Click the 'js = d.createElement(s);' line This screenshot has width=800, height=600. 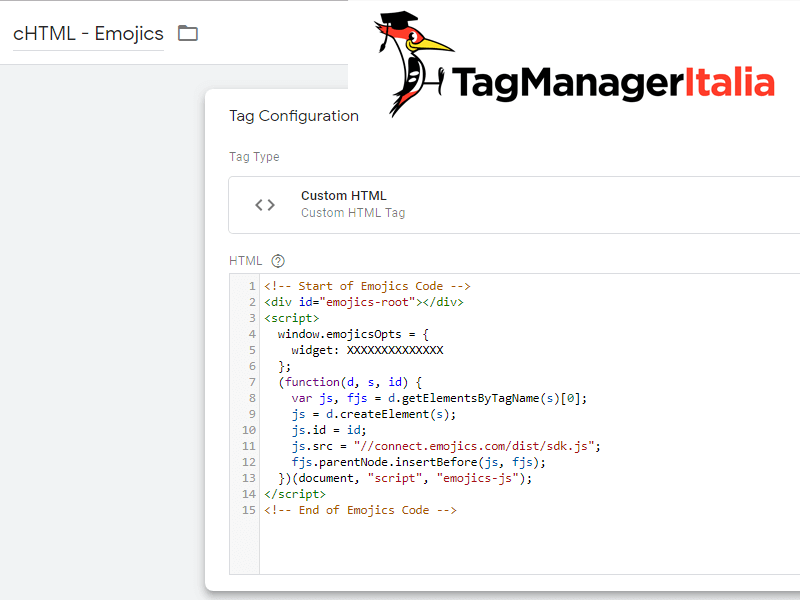point(374,414)
